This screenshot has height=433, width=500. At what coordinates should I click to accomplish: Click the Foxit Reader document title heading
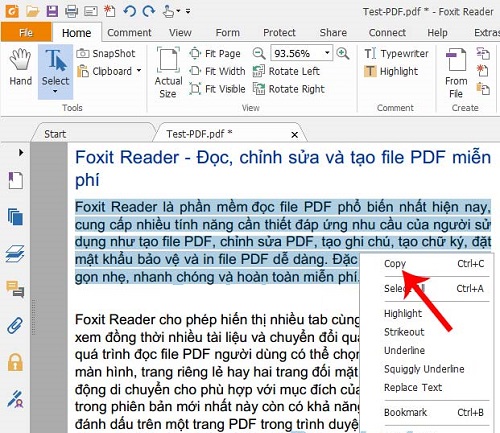coord(283,169)
